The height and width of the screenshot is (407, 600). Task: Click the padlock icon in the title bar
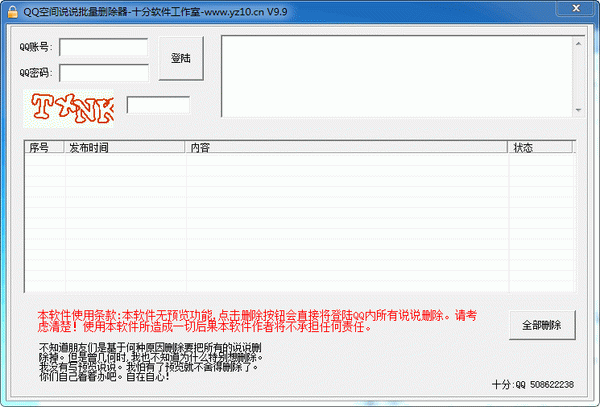tap(13, 11)
